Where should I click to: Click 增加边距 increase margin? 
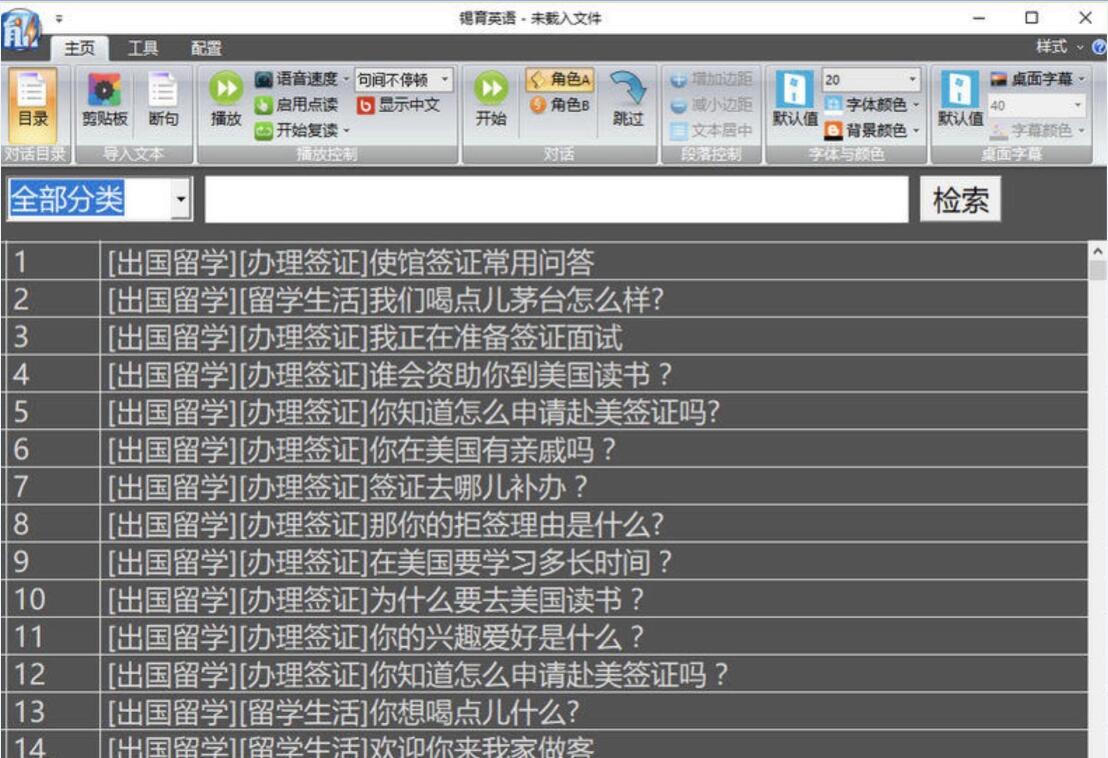(x=711, y=79)
